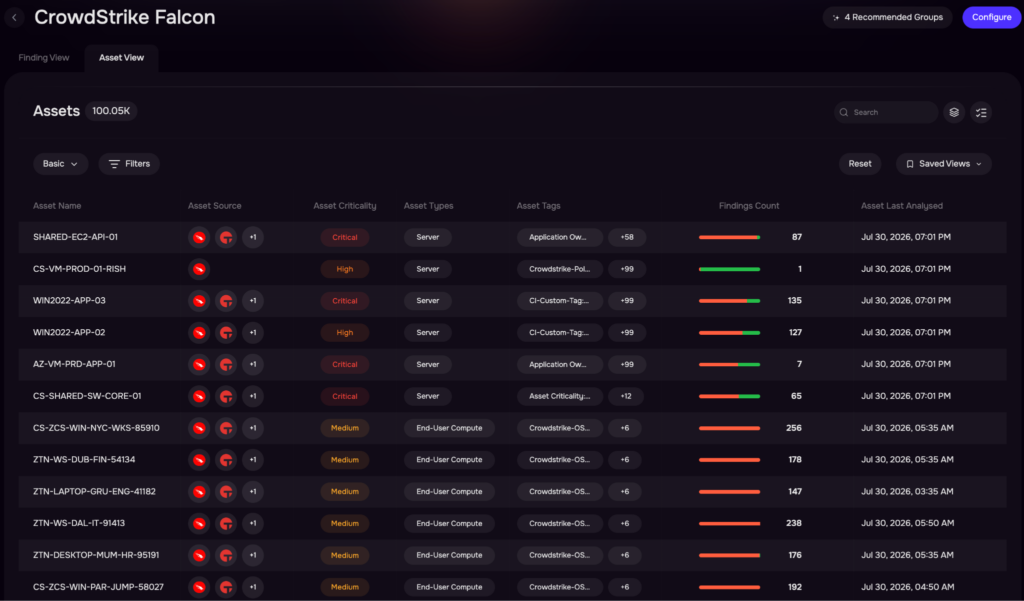This screenshot has height=601, width=1024.
Task: Expand +58 more tags for SHARED-EC2-API-01
Action: 627,237
